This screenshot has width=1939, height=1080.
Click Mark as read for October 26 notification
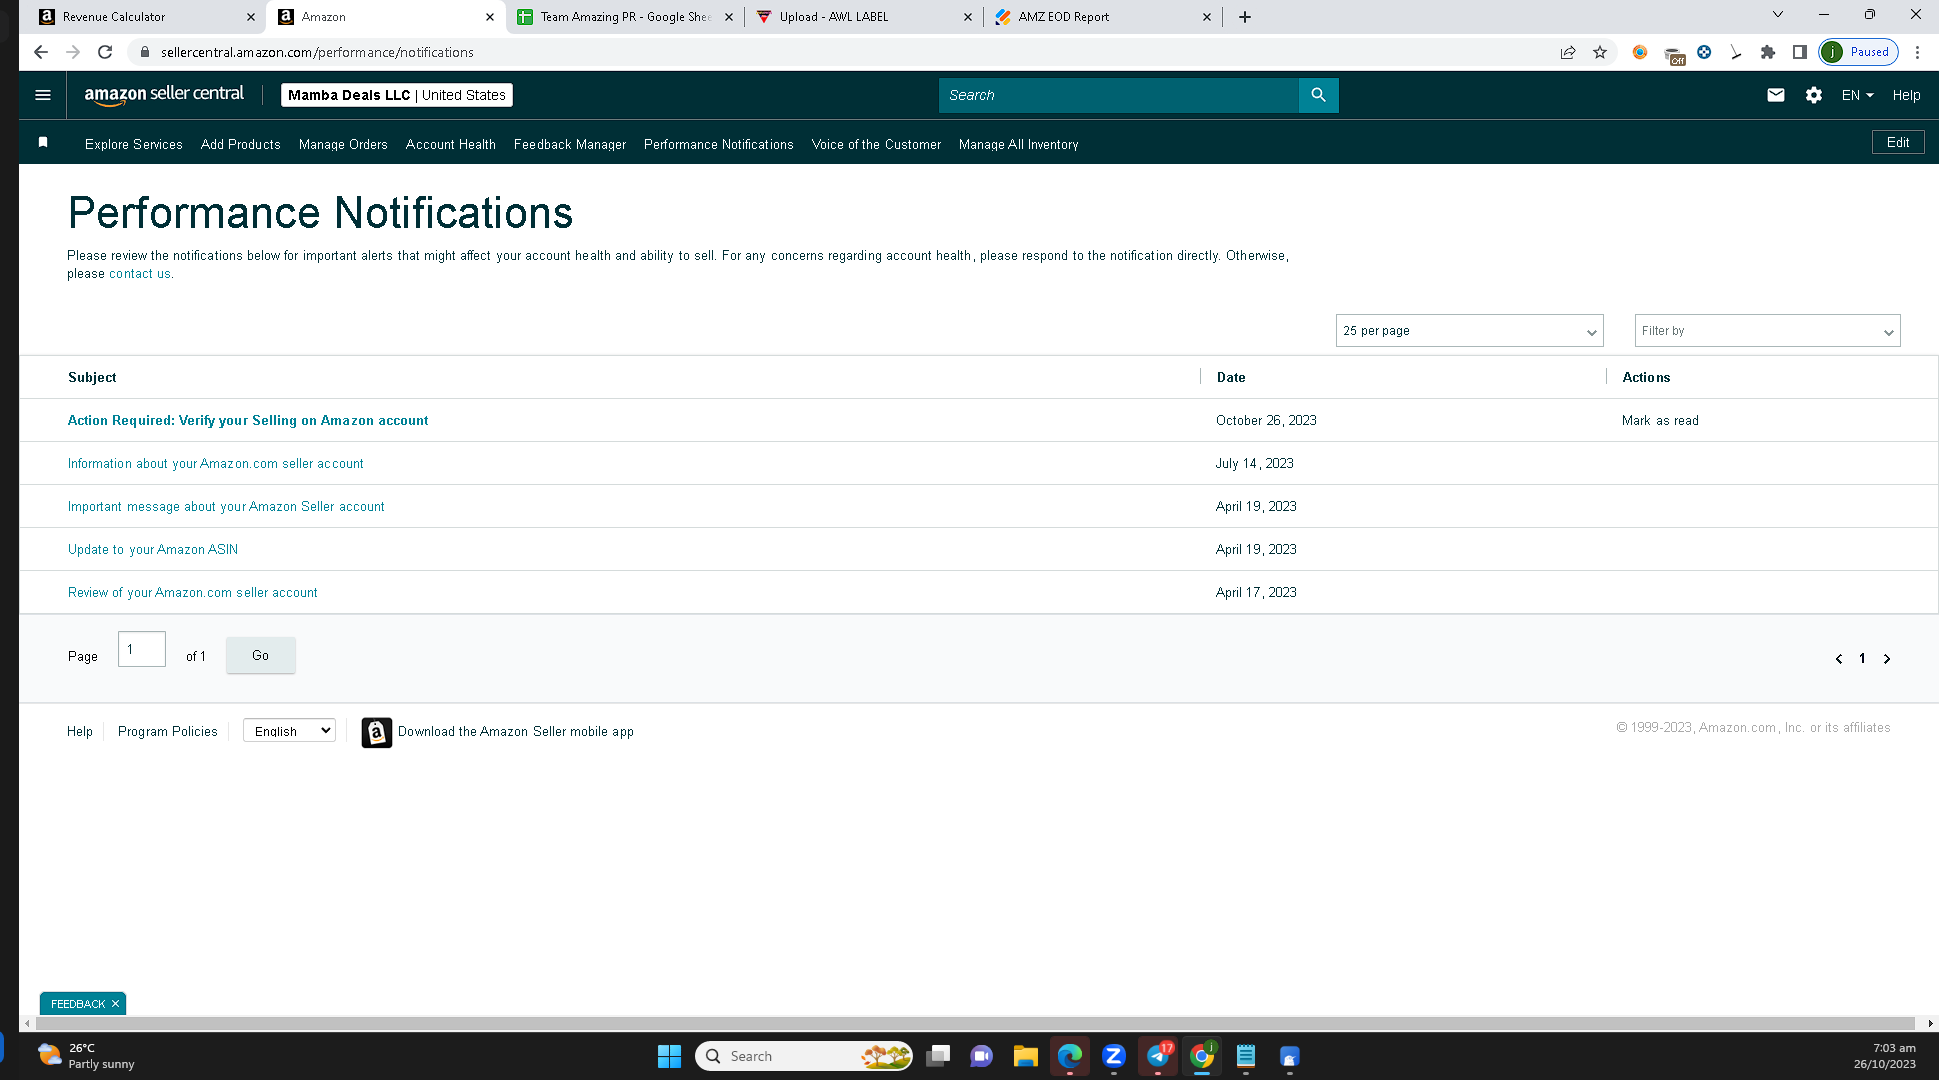(1660, 420)
